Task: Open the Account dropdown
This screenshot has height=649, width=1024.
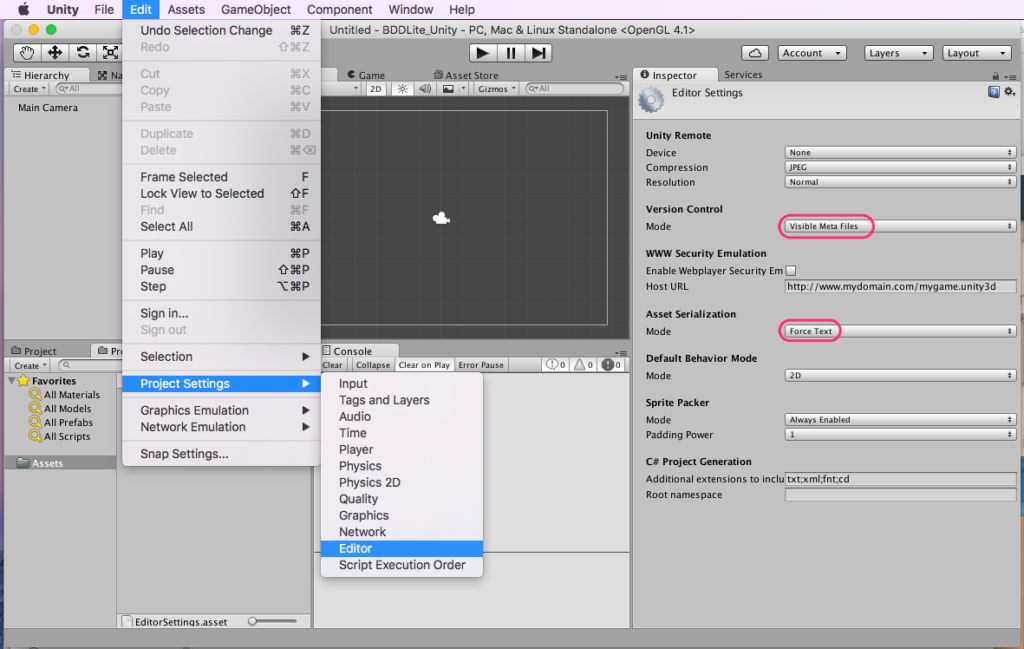Action: [x=812, y=53]
